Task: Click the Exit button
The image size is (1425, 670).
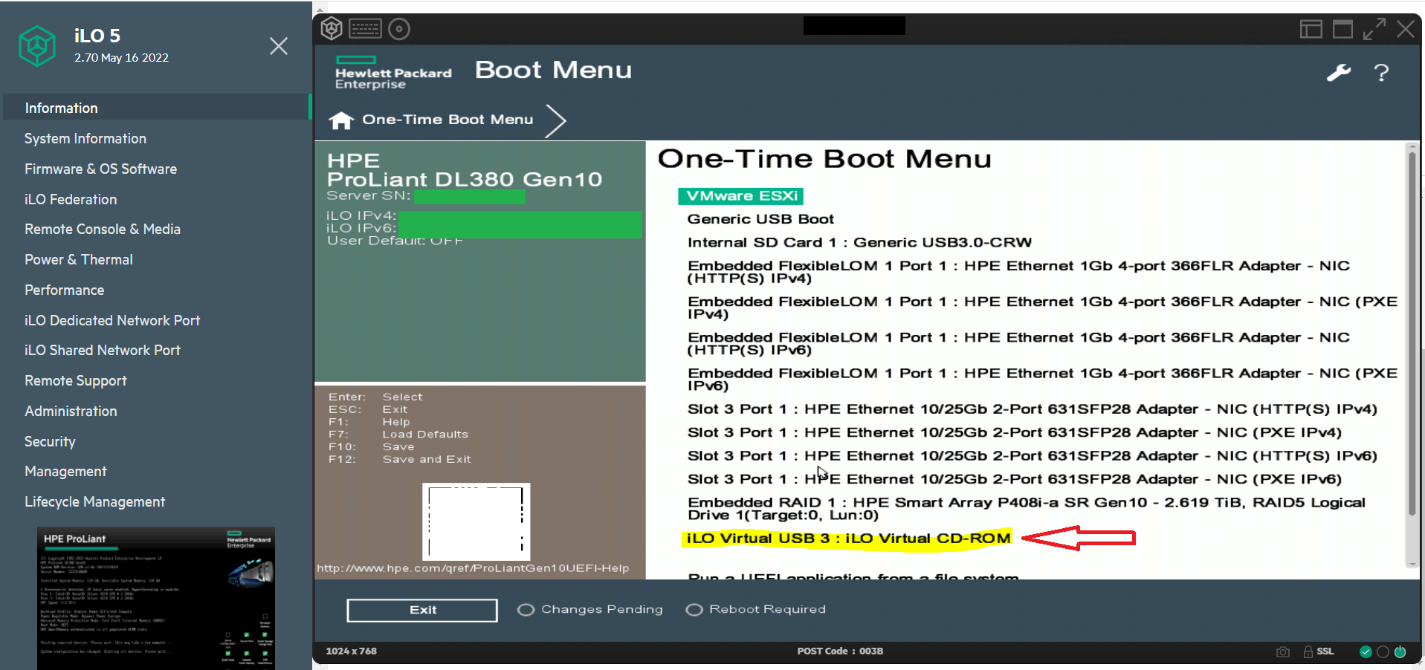Action: pos(422,610)
